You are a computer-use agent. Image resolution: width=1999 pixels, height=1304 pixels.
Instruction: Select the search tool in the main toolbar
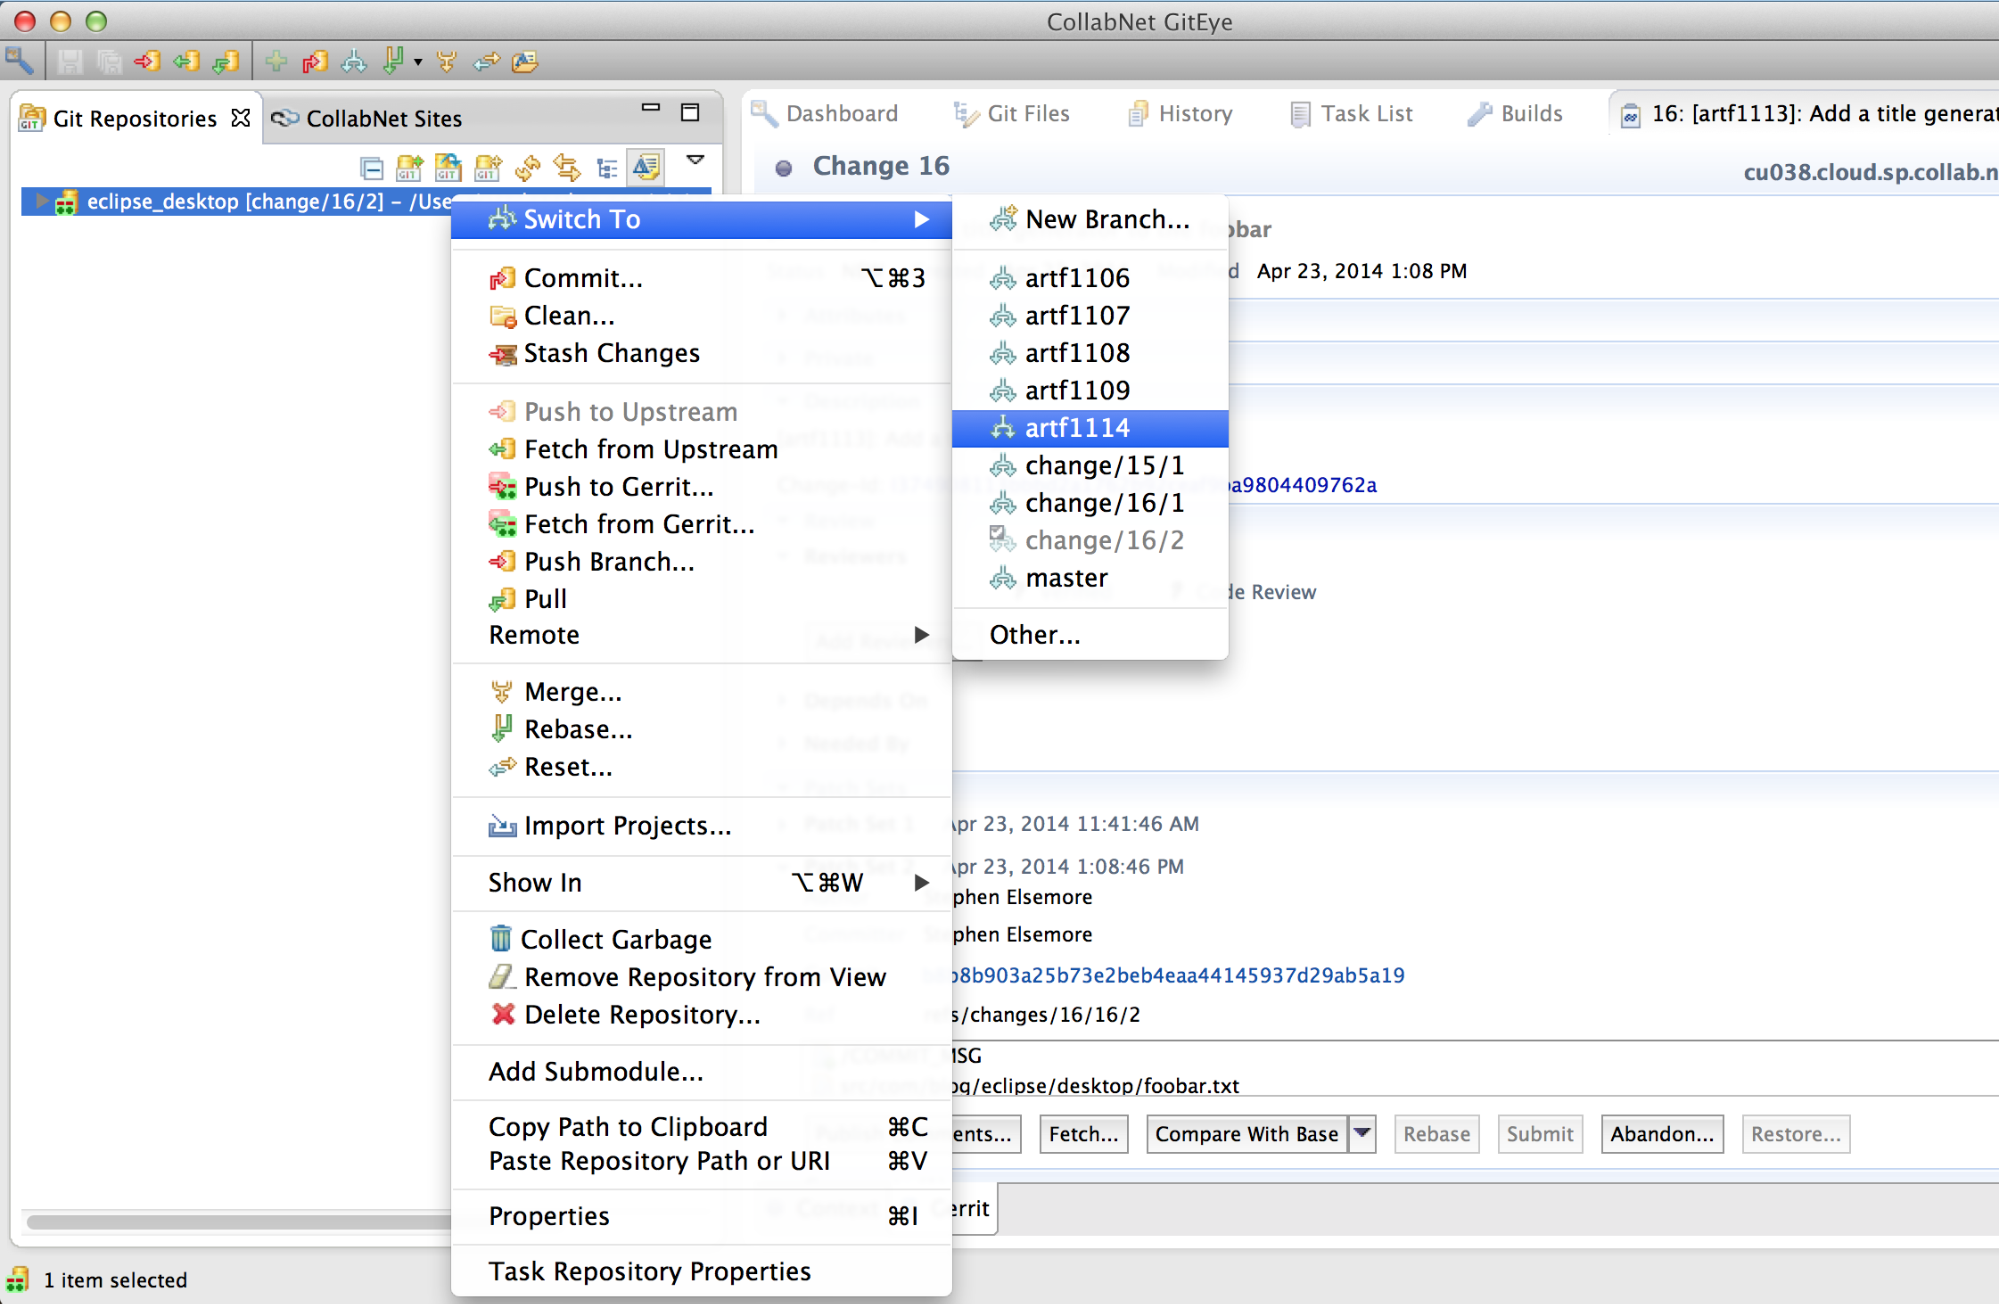pyautogui.click(x=18, y=61)
